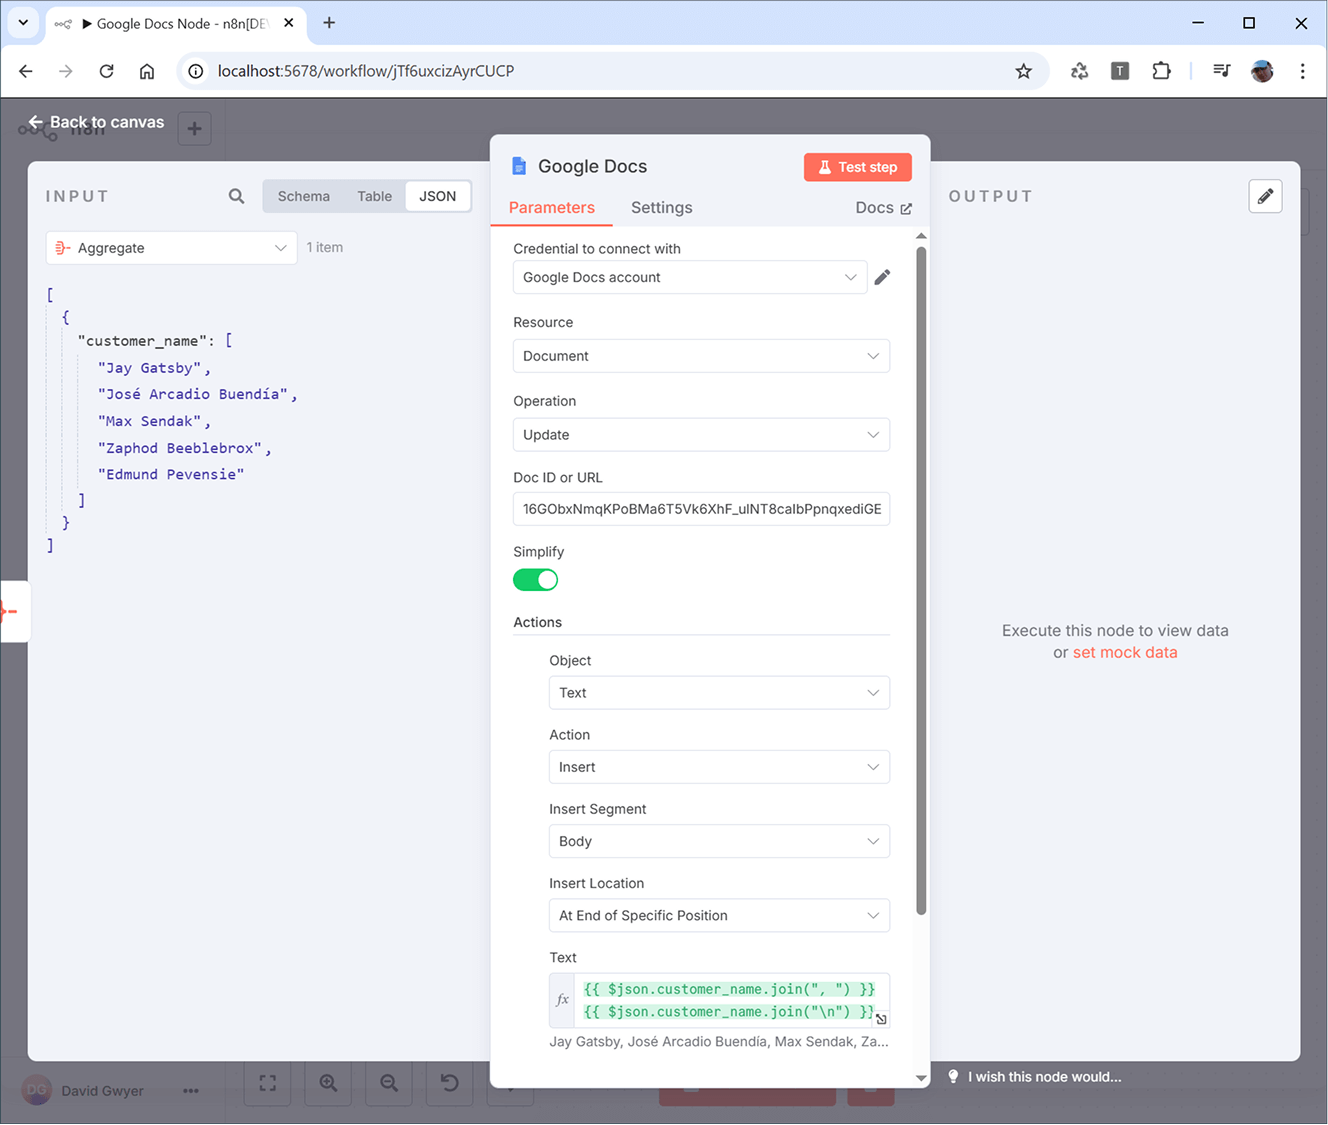Viewport: 1328px width, 1125px height.
Task: Bookmark this page with the star icon
Action: tap(1023, 71)
